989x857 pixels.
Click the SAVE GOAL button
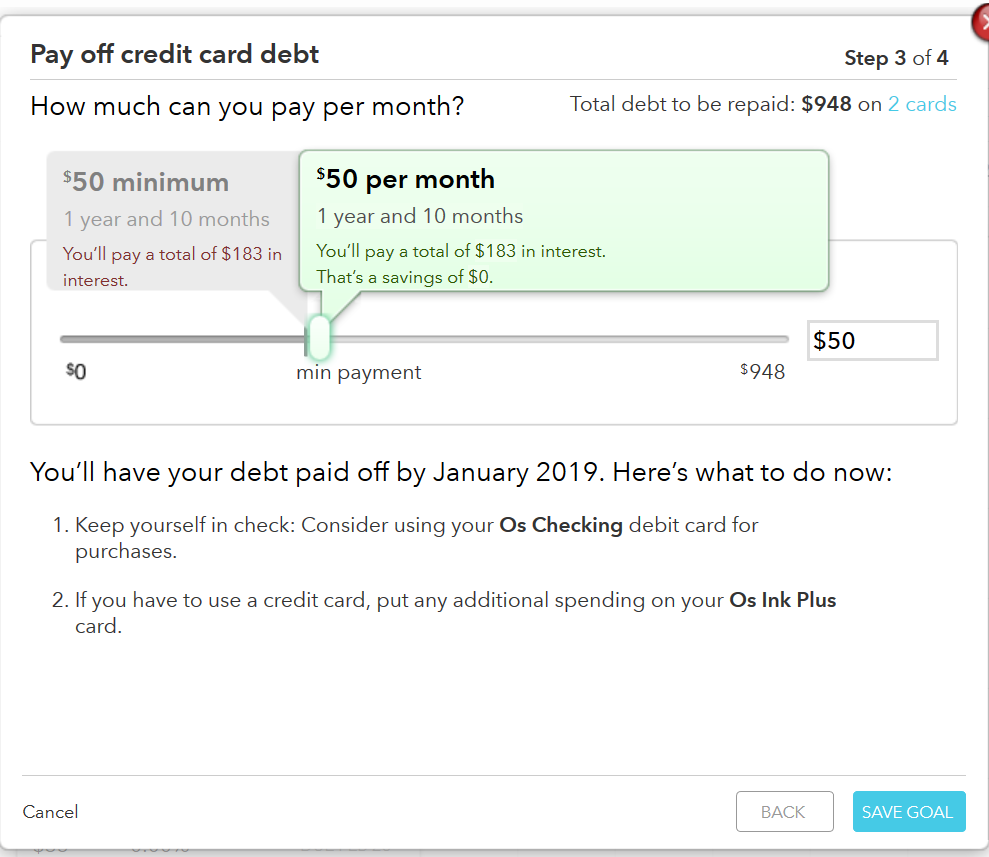(908, 812)
